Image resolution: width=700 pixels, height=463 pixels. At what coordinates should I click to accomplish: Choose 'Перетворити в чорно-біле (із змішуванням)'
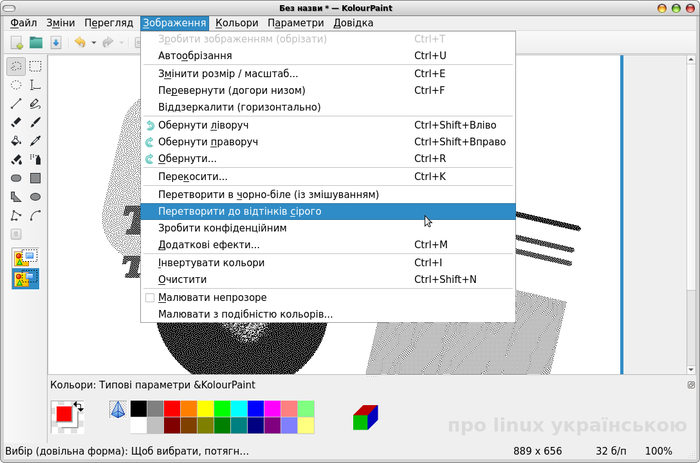[x=328, y=195]
